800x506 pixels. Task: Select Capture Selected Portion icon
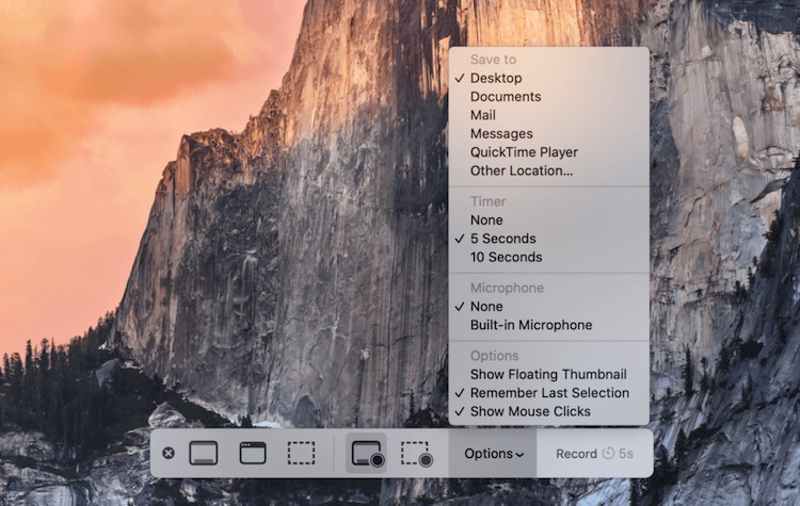click(x=301, y=453)
